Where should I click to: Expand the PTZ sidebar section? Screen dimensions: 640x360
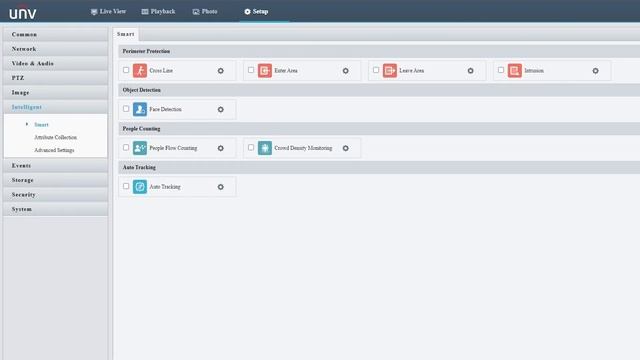pyautogui.click(x=56, y=78)
